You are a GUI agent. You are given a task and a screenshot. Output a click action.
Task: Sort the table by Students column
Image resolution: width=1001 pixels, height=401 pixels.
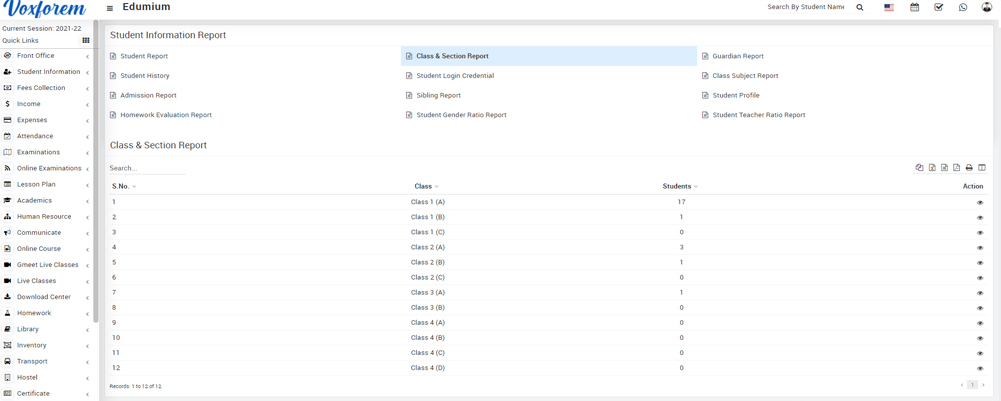pyautogui.click(x=680, y=186)
